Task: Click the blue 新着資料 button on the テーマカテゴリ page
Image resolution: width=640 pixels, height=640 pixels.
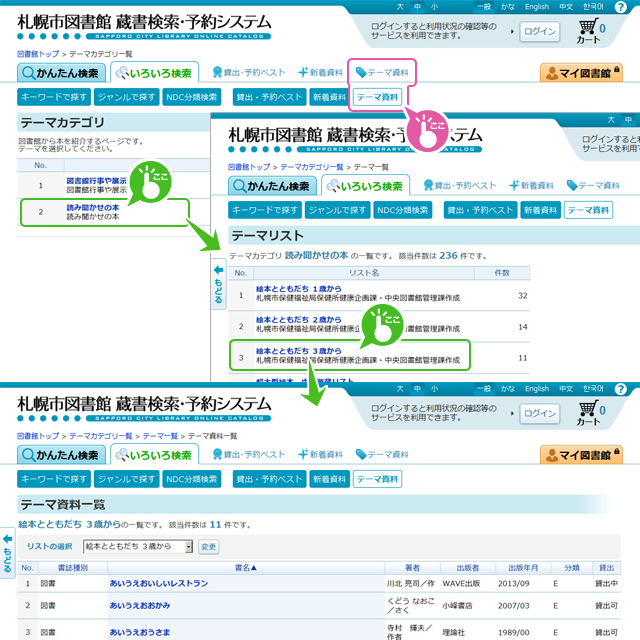Action: click(x=329, y=97)
